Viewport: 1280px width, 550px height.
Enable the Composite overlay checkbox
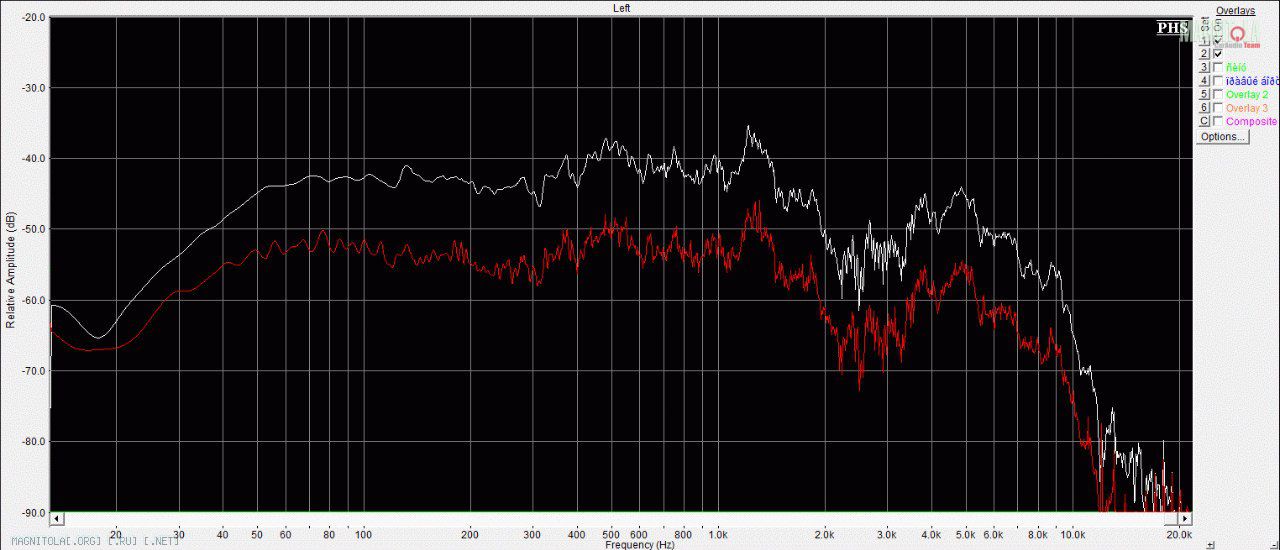(x=1218, y=121)
